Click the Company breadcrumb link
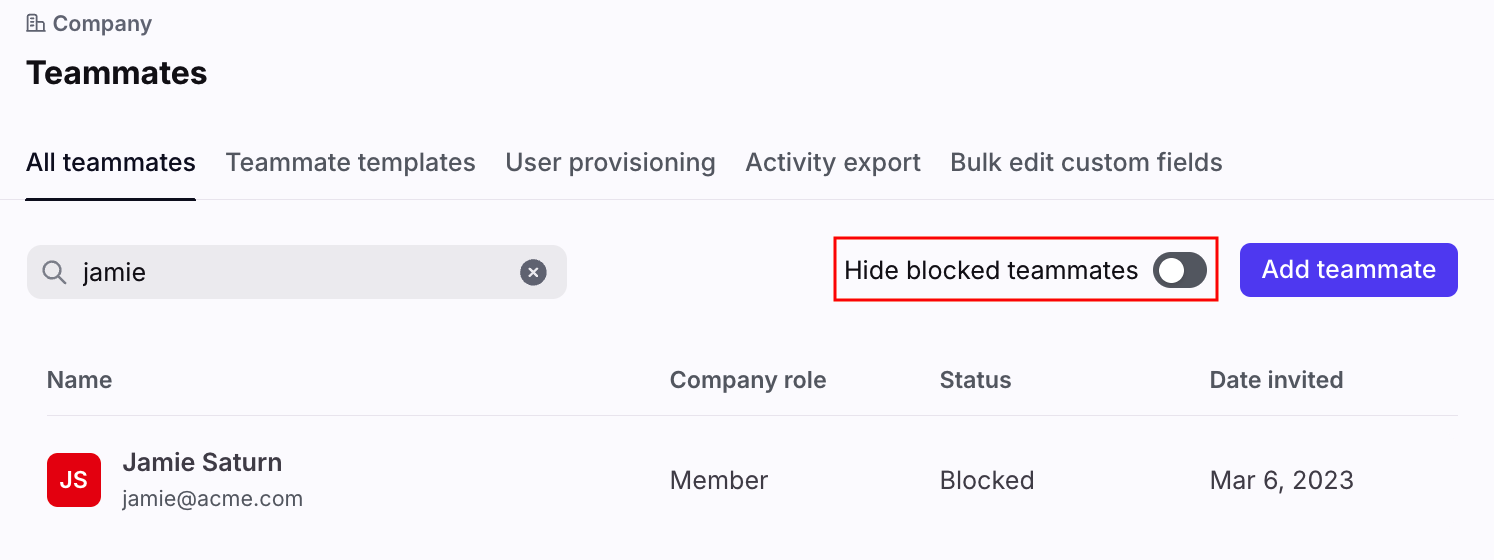 click(102, 23)
